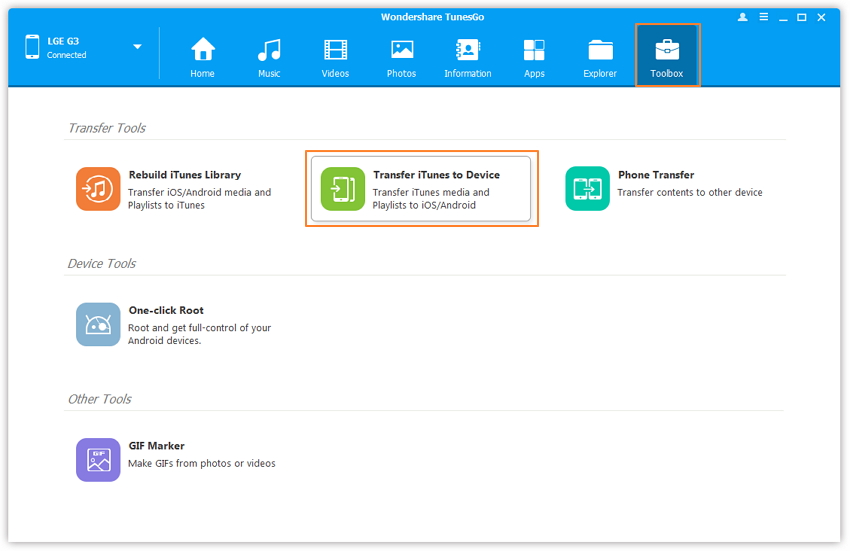Open the hamburger menu in title bar
Viewport: 850px width, 551px height.
tap(762, 17)
